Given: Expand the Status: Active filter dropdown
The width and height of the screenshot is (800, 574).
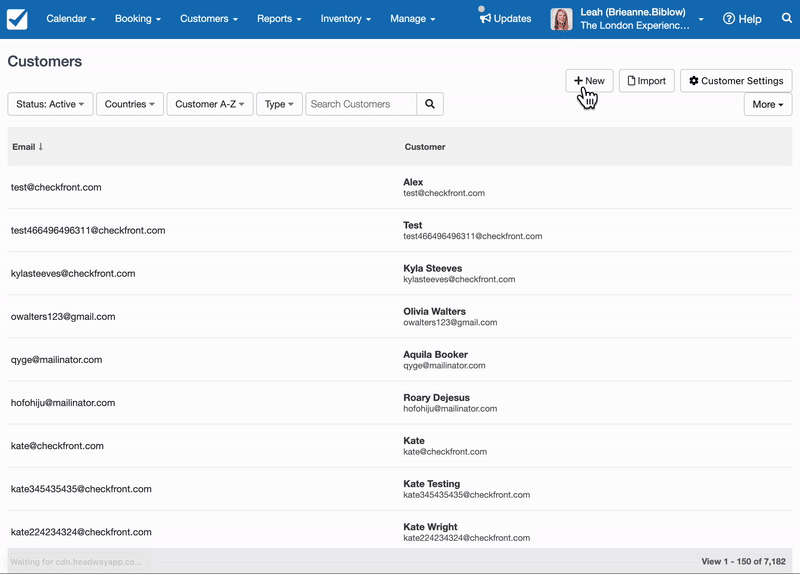Looking at the screenshot, I should tap(50, 104).
